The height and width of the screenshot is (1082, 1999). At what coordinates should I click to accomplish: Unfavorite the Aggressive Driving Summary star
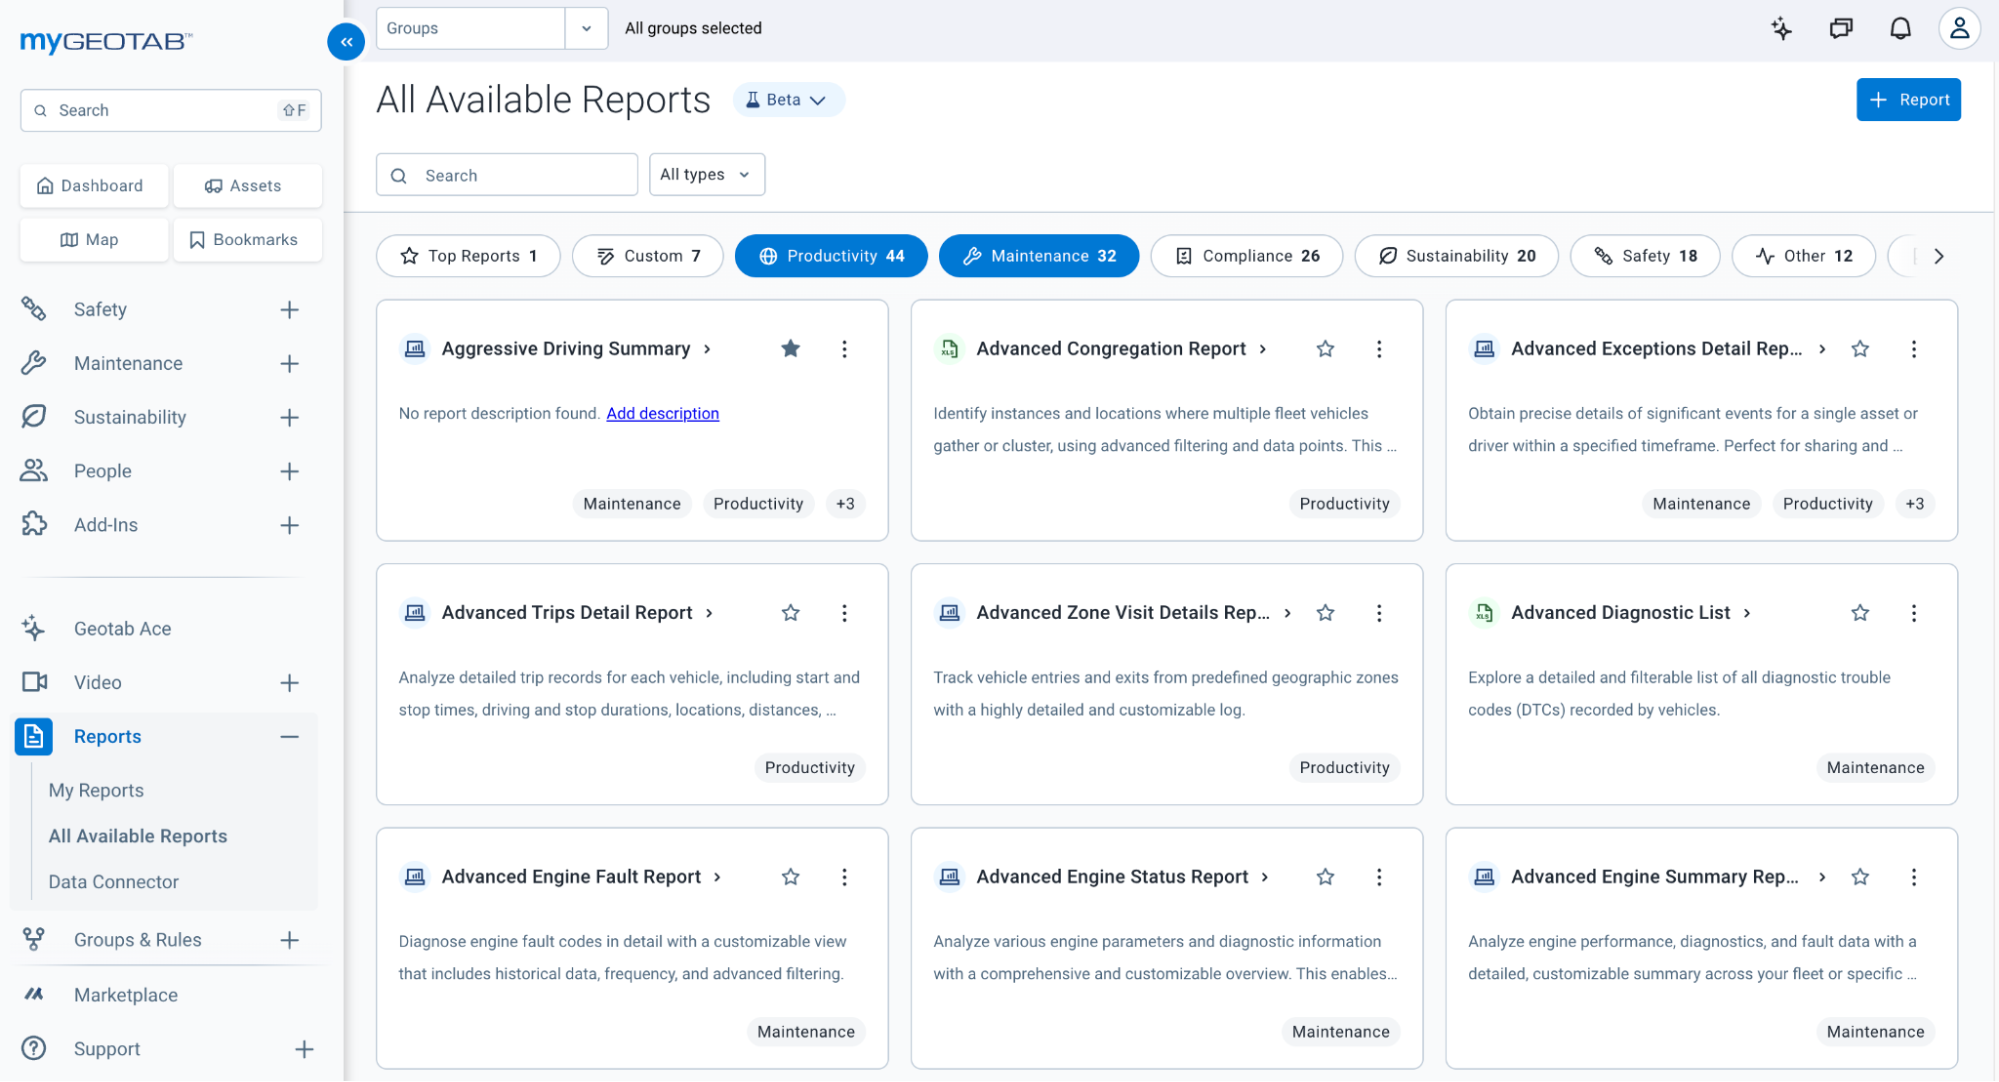coord(790,349)
